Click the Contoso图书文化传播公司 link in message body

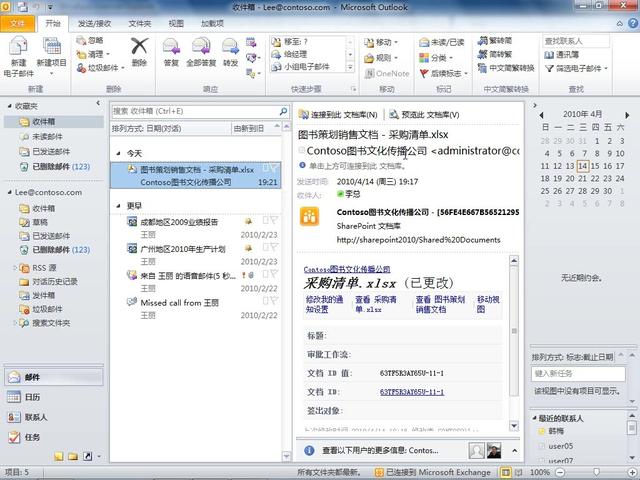click(x=347, y=269)
